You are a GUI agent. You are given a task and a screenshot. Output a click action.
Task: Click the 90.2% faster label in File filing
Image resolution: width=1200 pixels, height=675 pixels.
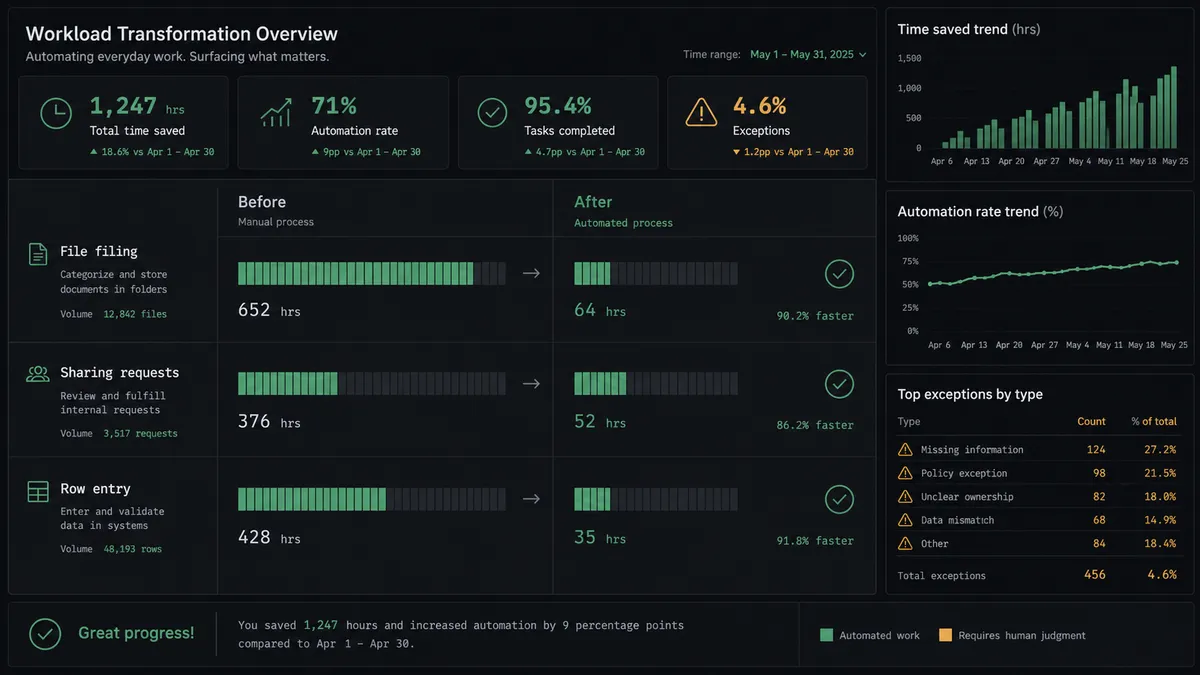pyautogui.click(x=815, y=316)
